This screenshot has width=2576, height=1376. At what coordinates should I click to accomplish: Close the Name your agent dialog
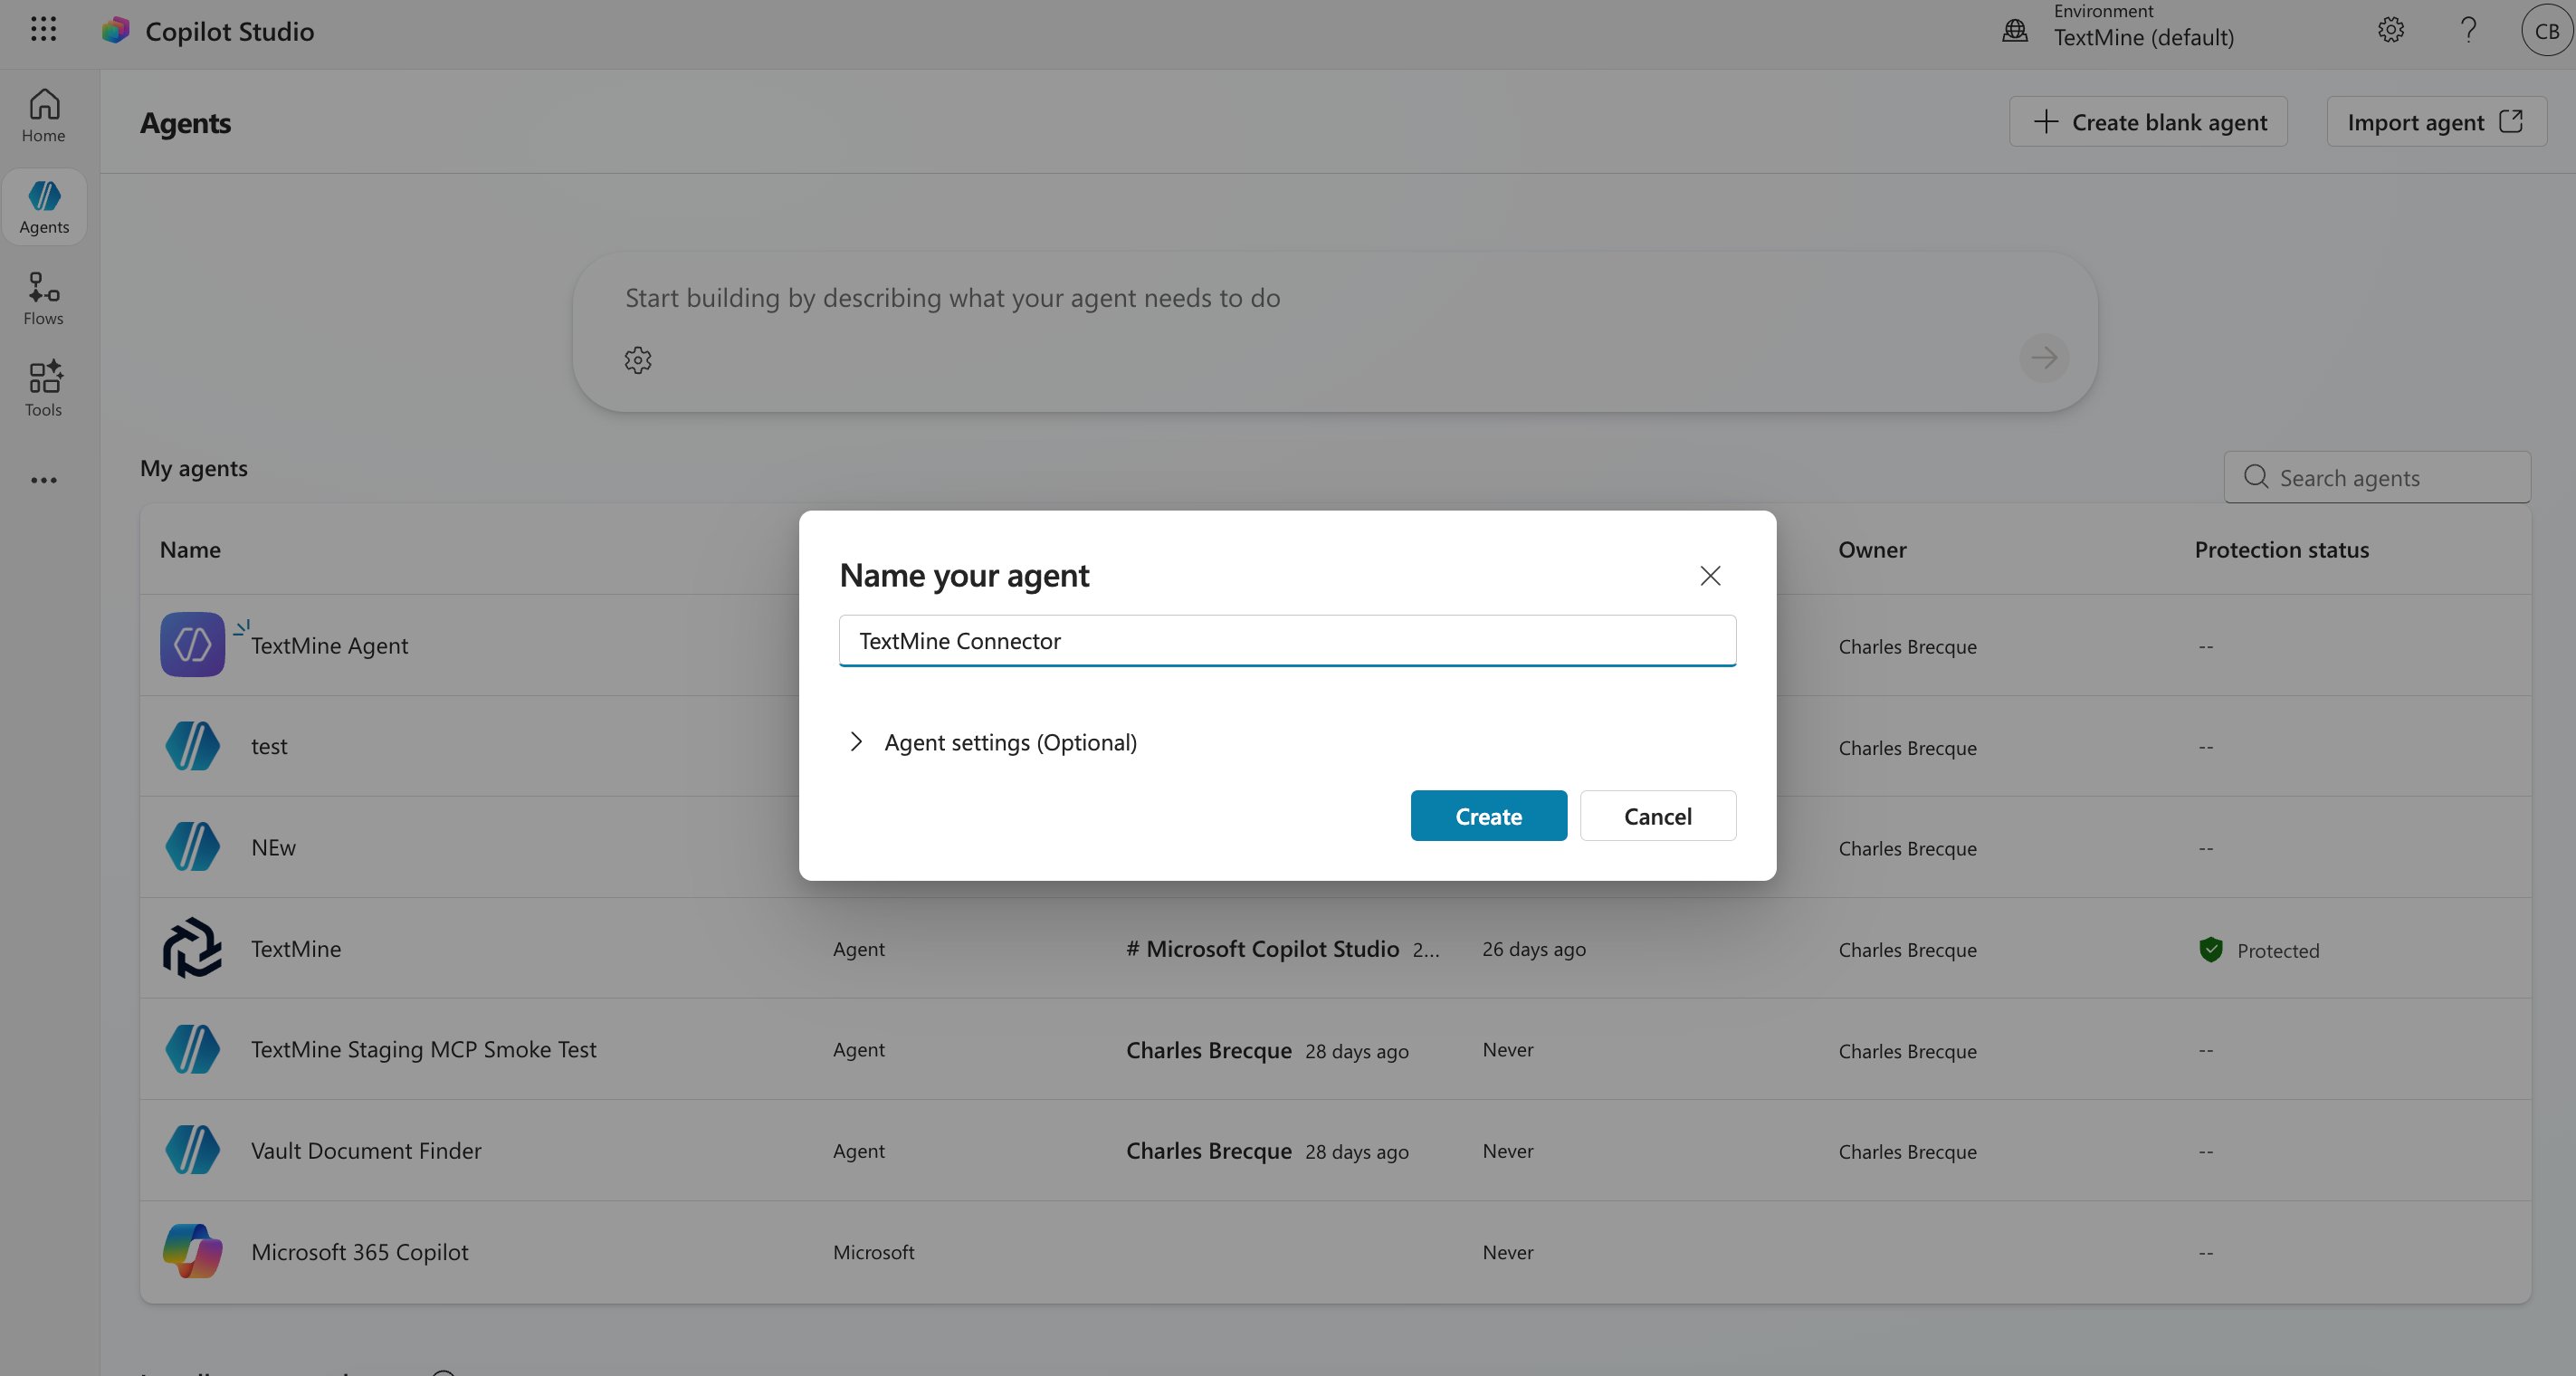[1710, 576]
